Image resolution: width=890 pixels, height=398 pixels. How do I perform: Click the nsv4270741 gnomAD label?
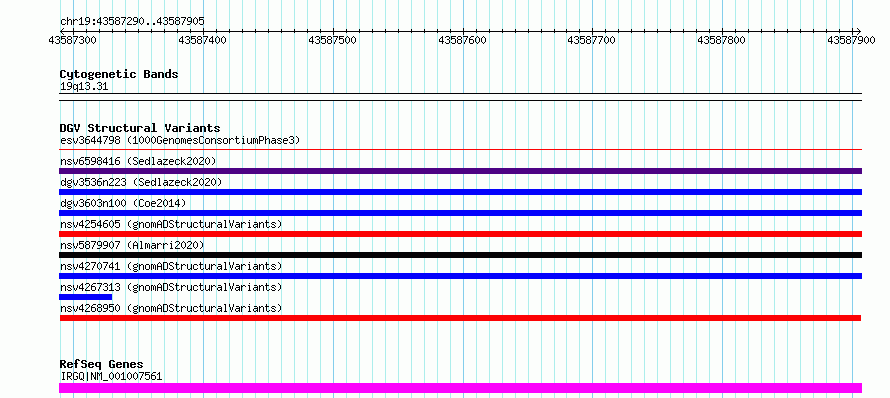click(x=171, y=266)
